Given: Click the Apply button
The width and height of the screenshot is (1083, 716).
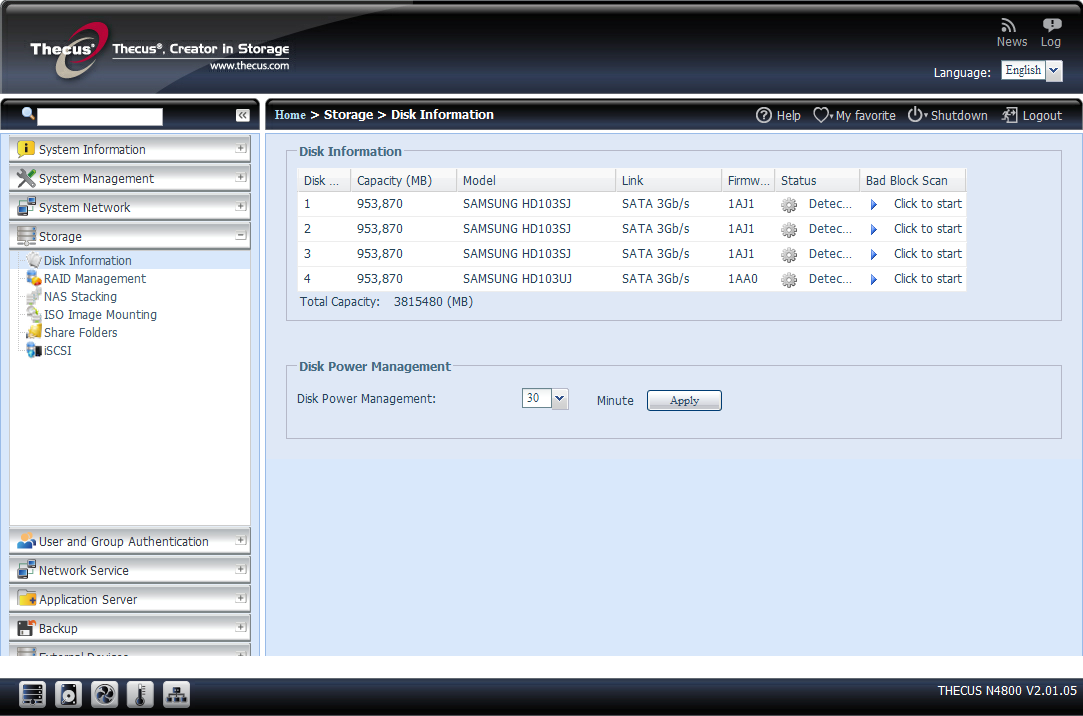Looking at the screenshot, I should (x=684, y=400).
